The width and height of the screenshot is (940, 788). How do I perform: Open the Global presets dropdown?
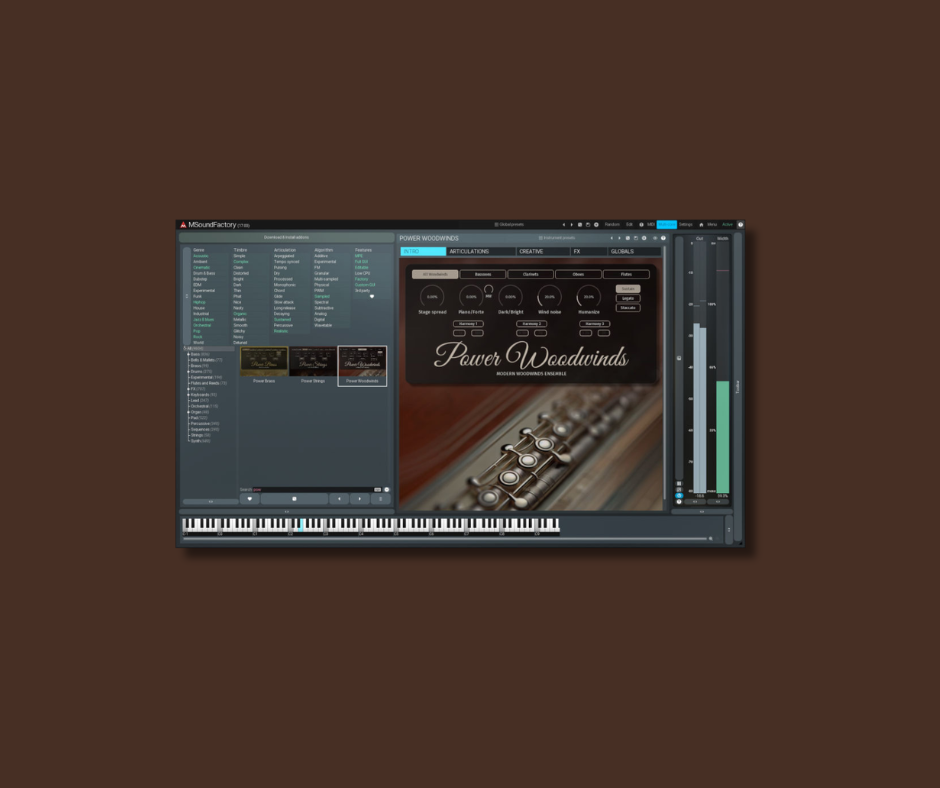(510, 225)
